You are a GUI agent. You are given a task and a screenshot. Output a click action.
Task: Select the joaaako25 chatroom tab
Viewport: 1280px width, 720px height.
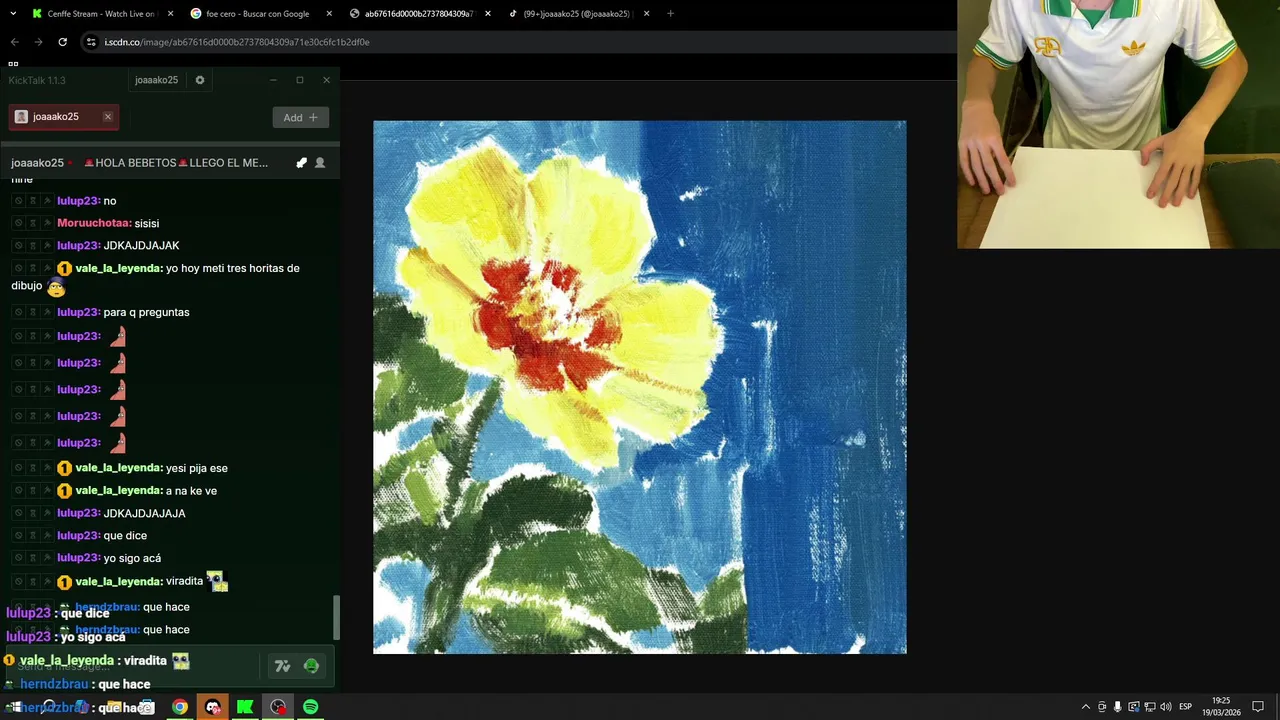pos(63,117)
